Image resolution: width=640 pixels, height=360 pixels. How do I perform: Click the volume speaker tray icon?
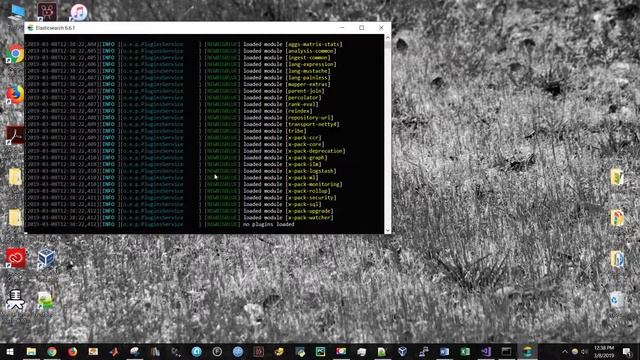tap(584, 351)
